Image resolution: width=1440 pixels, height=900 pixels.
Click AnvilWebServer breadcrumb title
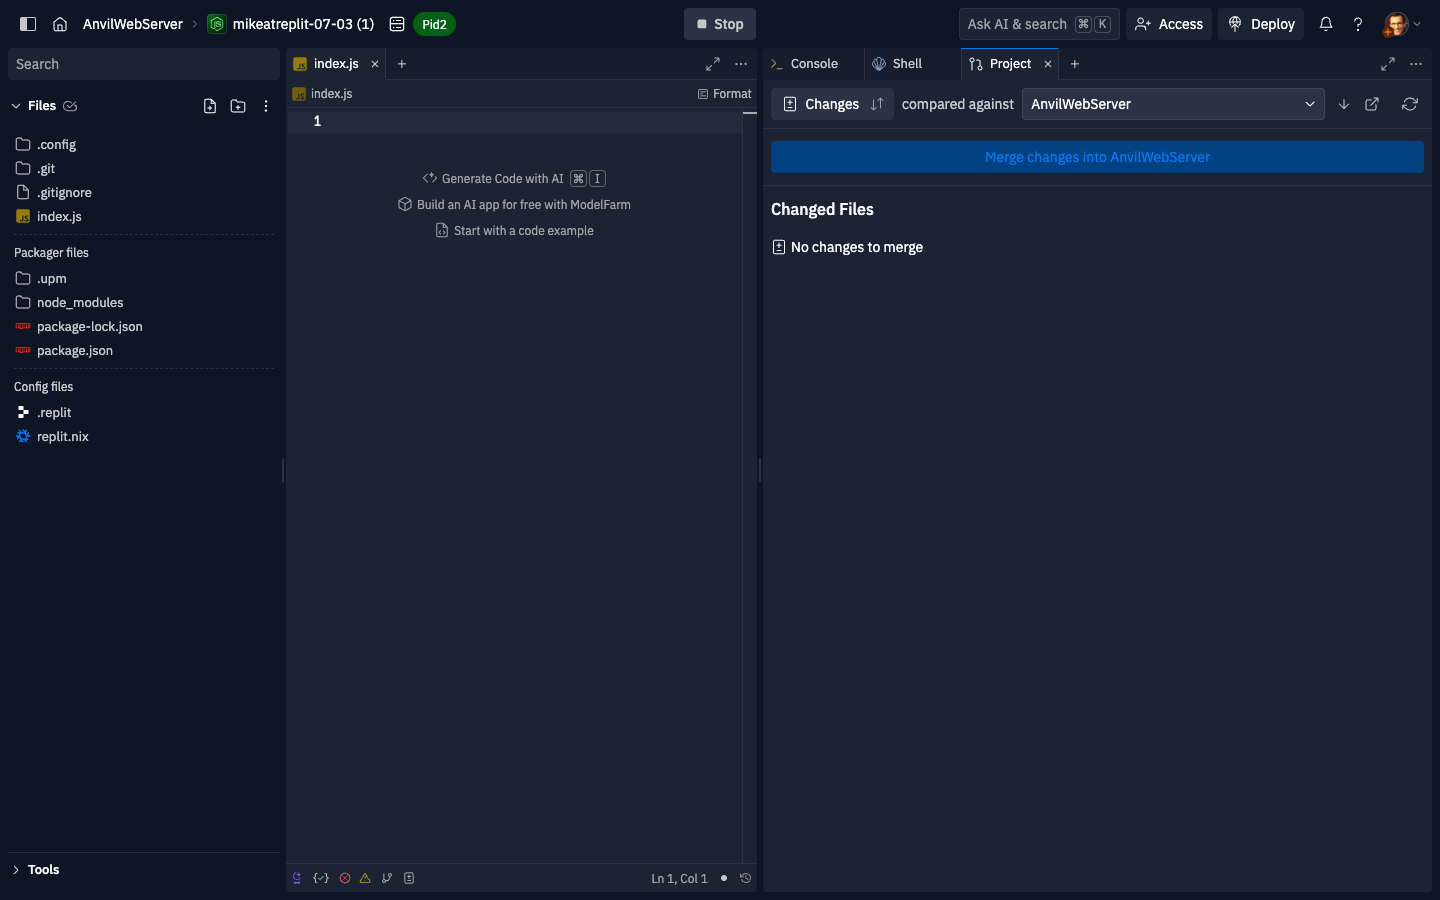(133, 24)
